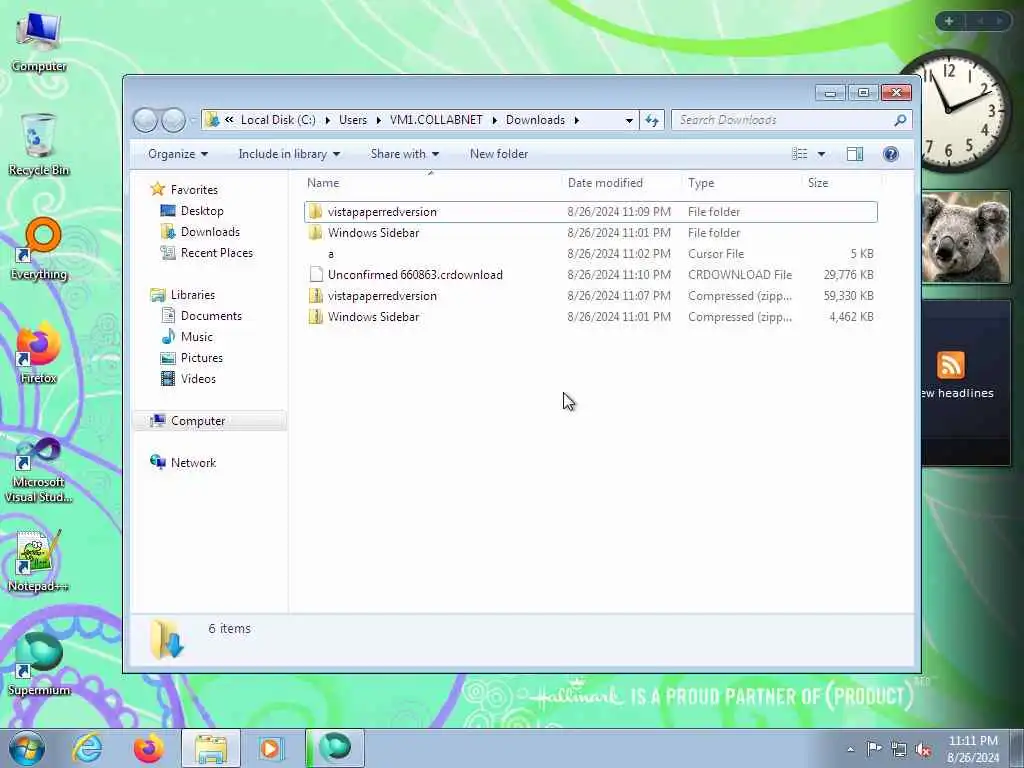Open the Share with dropdown

pos(404,154)
